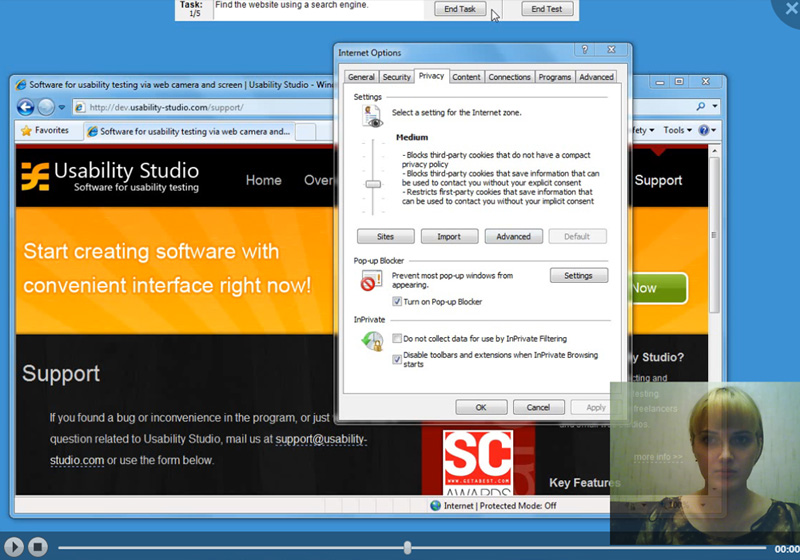Click the pop-up blocker icon

tap(371, 281)
